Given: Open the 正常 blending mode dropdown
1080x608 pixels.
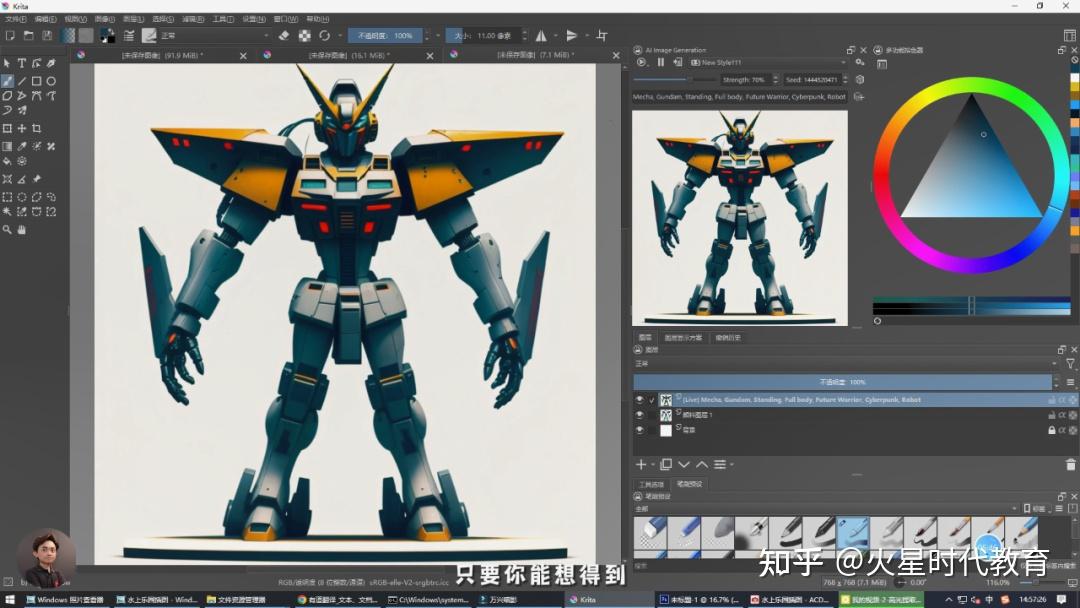Looking at the screenshot, I should pyautogui.click(x=200, y=35).
